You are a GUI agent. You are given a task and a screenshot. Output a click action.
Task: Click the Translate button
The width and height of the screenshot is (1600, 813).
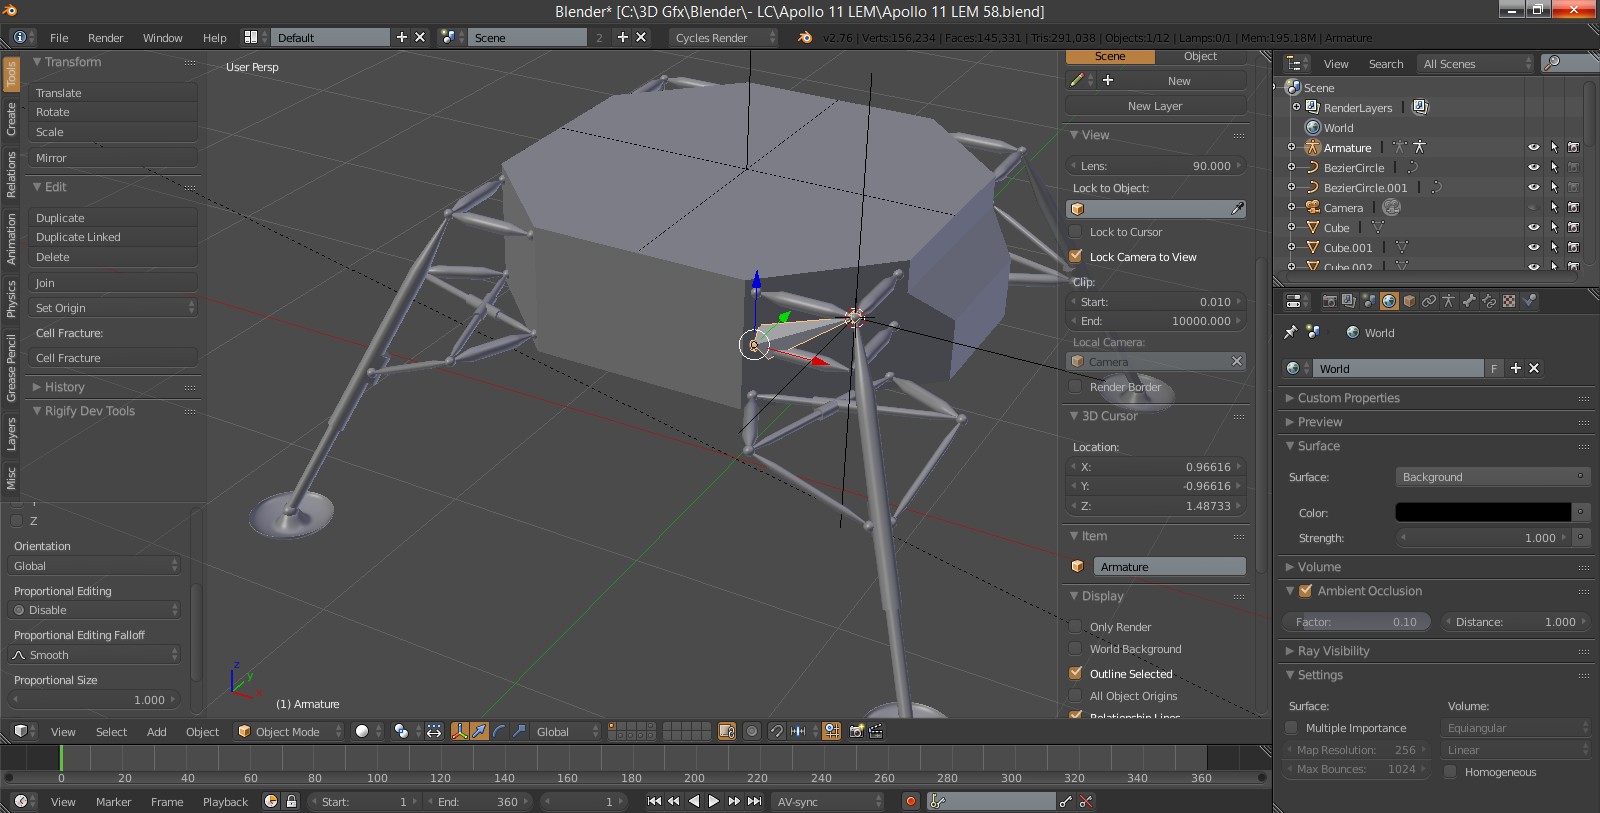113,93
